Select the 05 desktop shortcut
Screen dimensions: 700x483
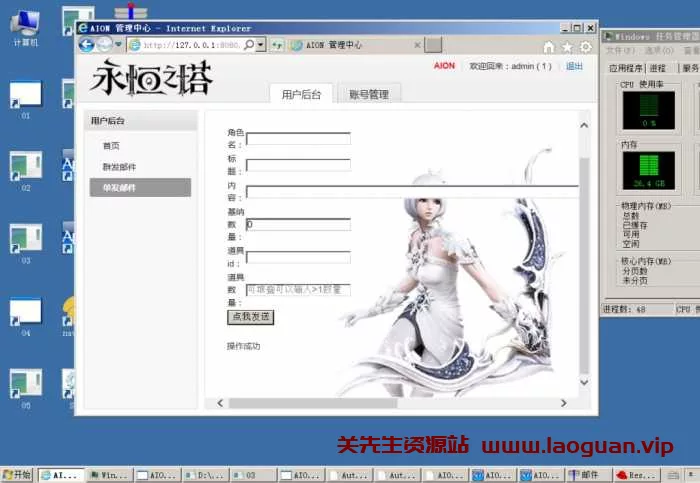(x=25, y=389)
